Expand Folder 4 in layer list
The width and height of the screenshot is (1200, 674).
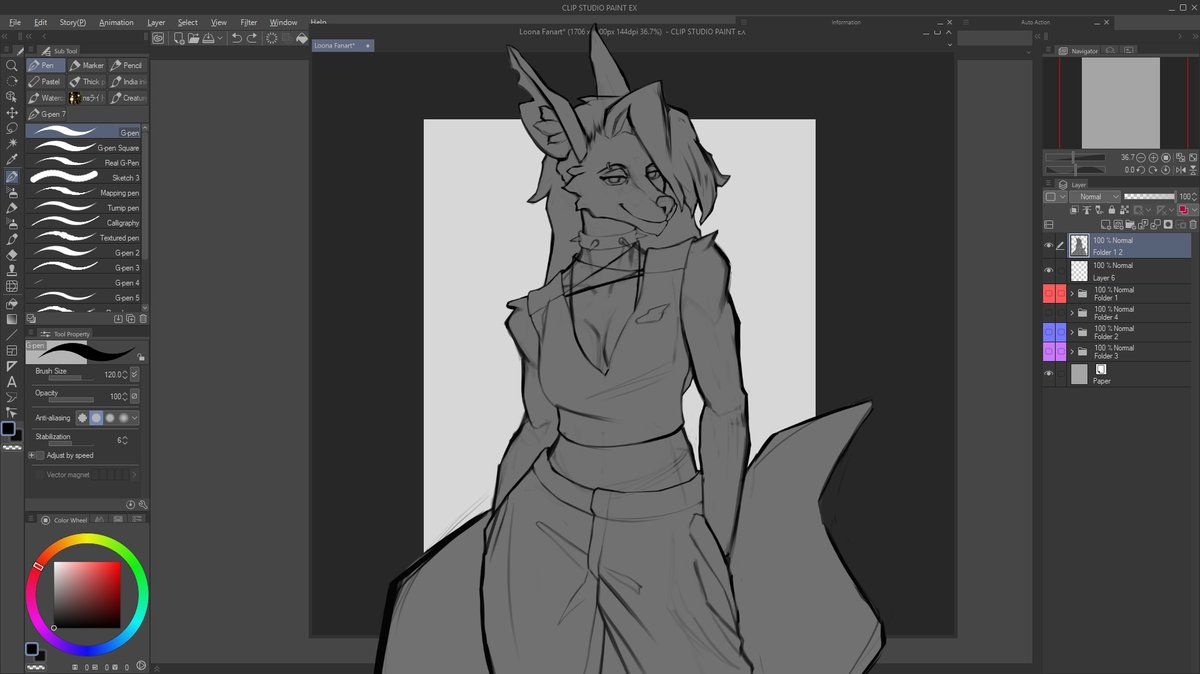click(x=1072, y=313)
